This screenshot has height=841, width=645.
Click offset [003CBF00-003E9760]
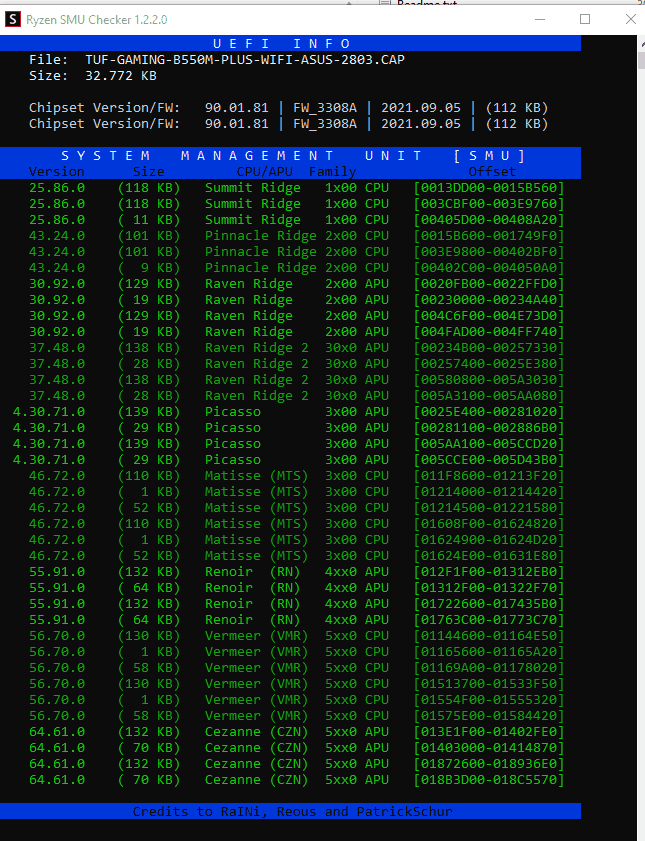click(x=488, y=204)
